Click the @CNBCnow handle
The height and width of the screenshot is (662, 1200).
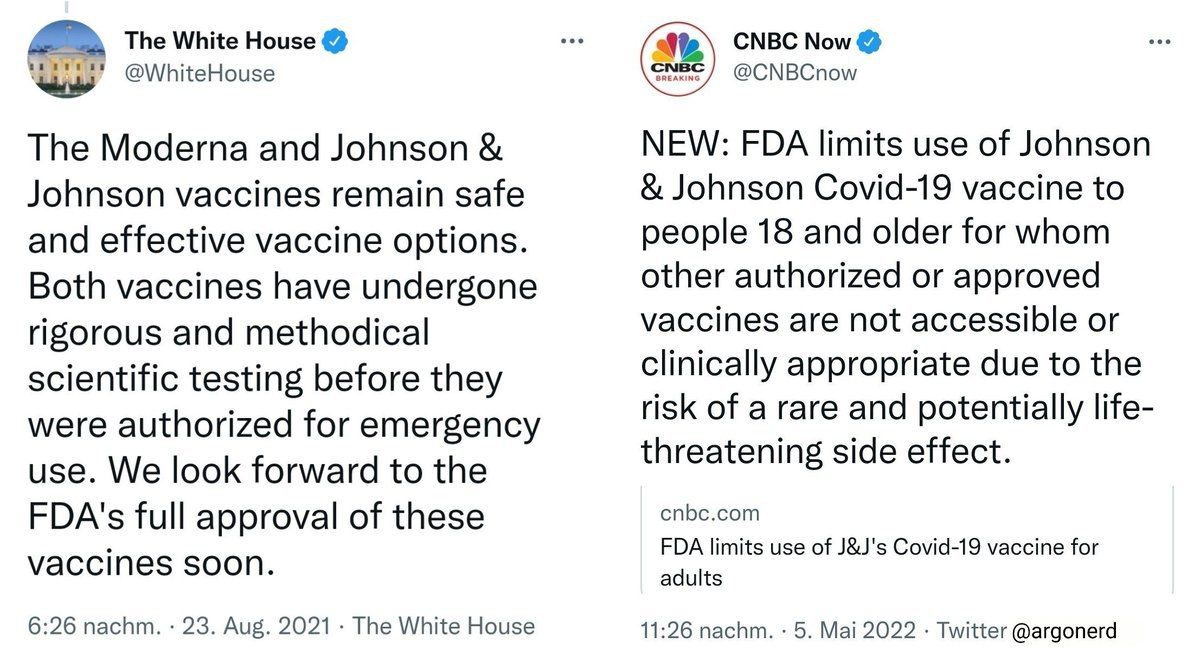pos(796,73)
